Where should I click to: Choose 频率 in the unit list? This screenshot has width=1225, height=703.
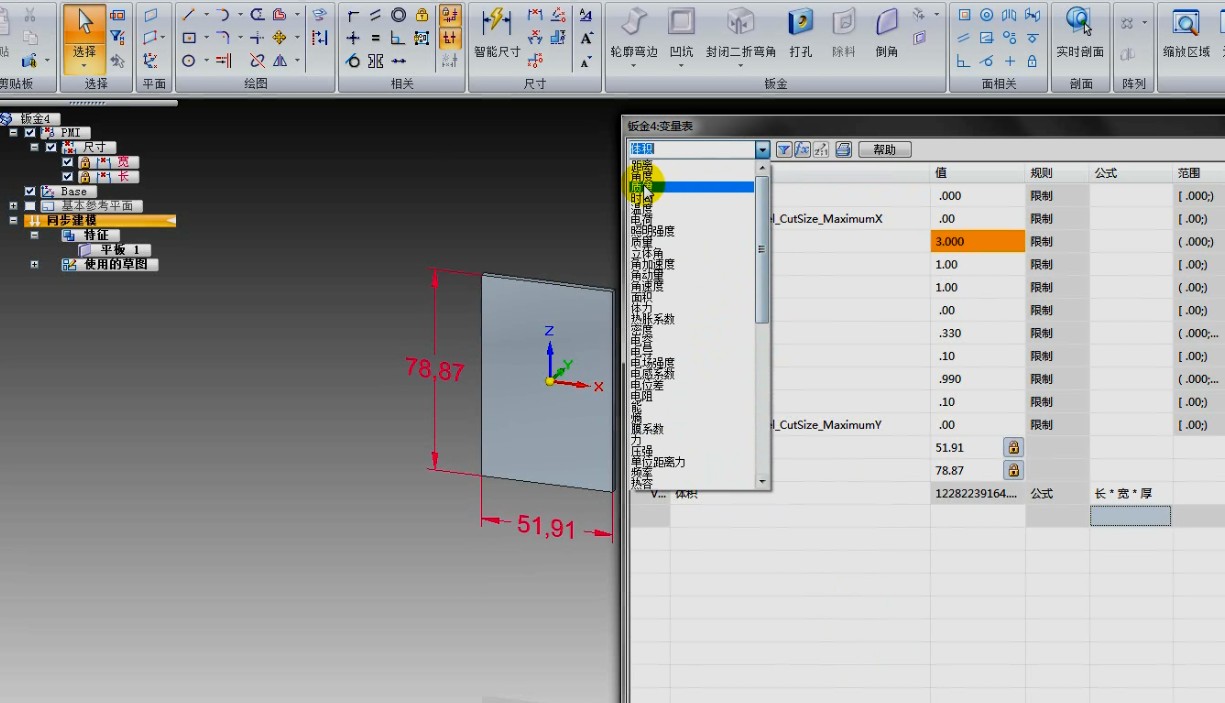pos(641,473)
